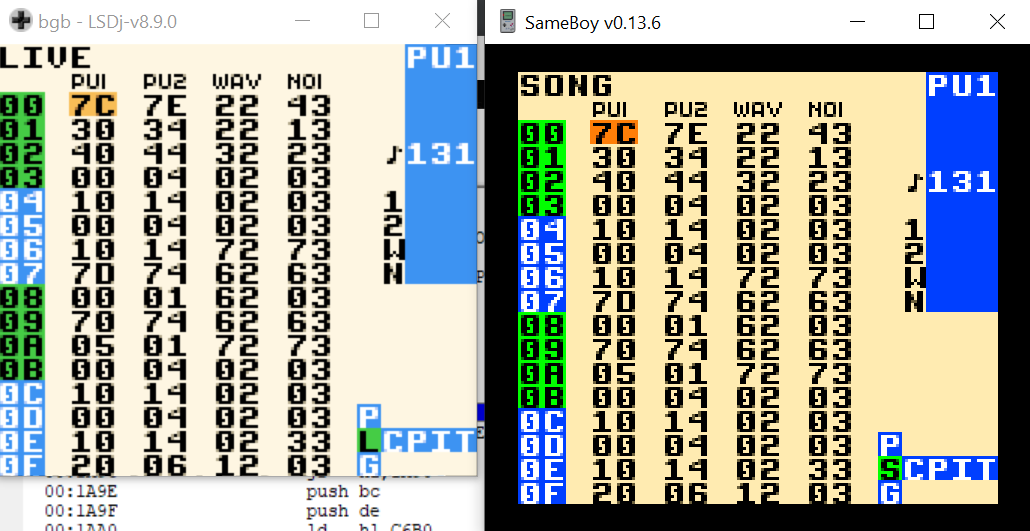The image size is (1030, 531).
Task: Click 32 in row 02 of bgb
Action: 236,153
